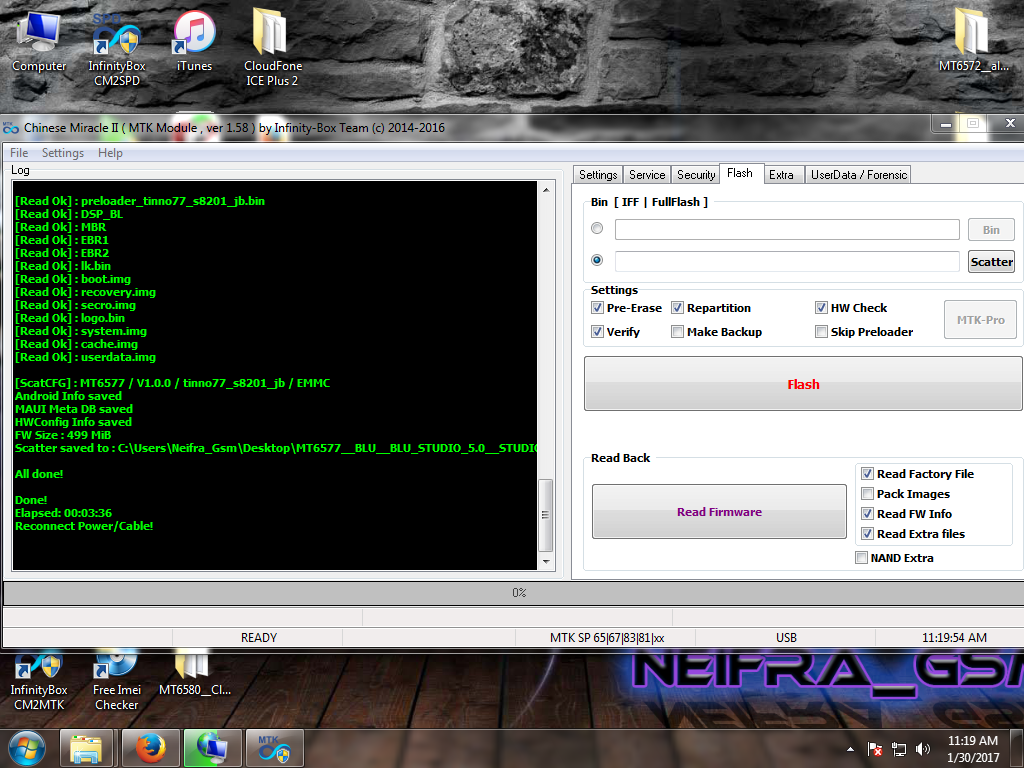This screenshot has width=1024, height=768.
Task: Open Windows Explorer from the taskbar
Action: pyautogui.click(x=87, y=748)
